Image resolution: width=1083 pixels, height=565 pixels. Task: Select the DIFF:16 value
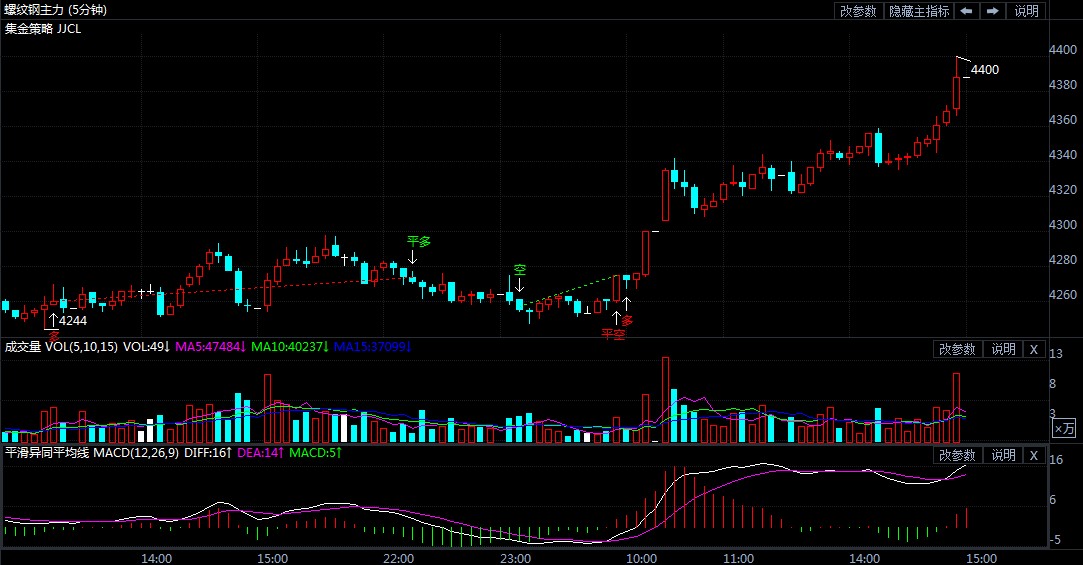208,453
